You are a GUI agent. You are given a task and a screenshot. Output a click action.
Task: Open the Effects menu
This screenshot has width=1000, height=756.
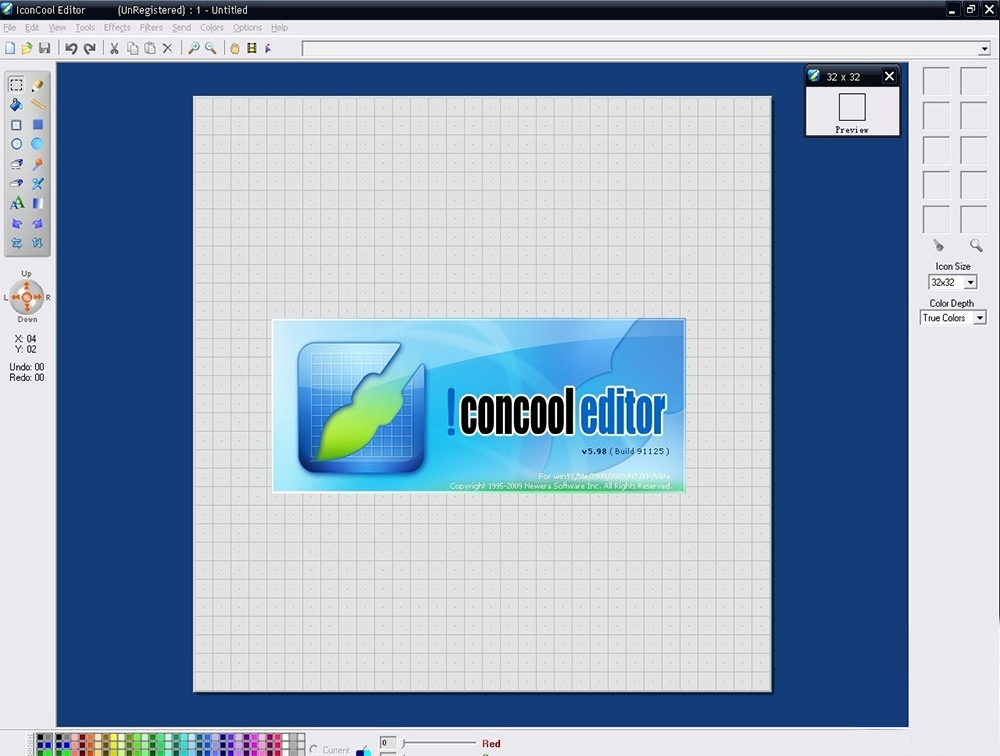click(117, 27)
